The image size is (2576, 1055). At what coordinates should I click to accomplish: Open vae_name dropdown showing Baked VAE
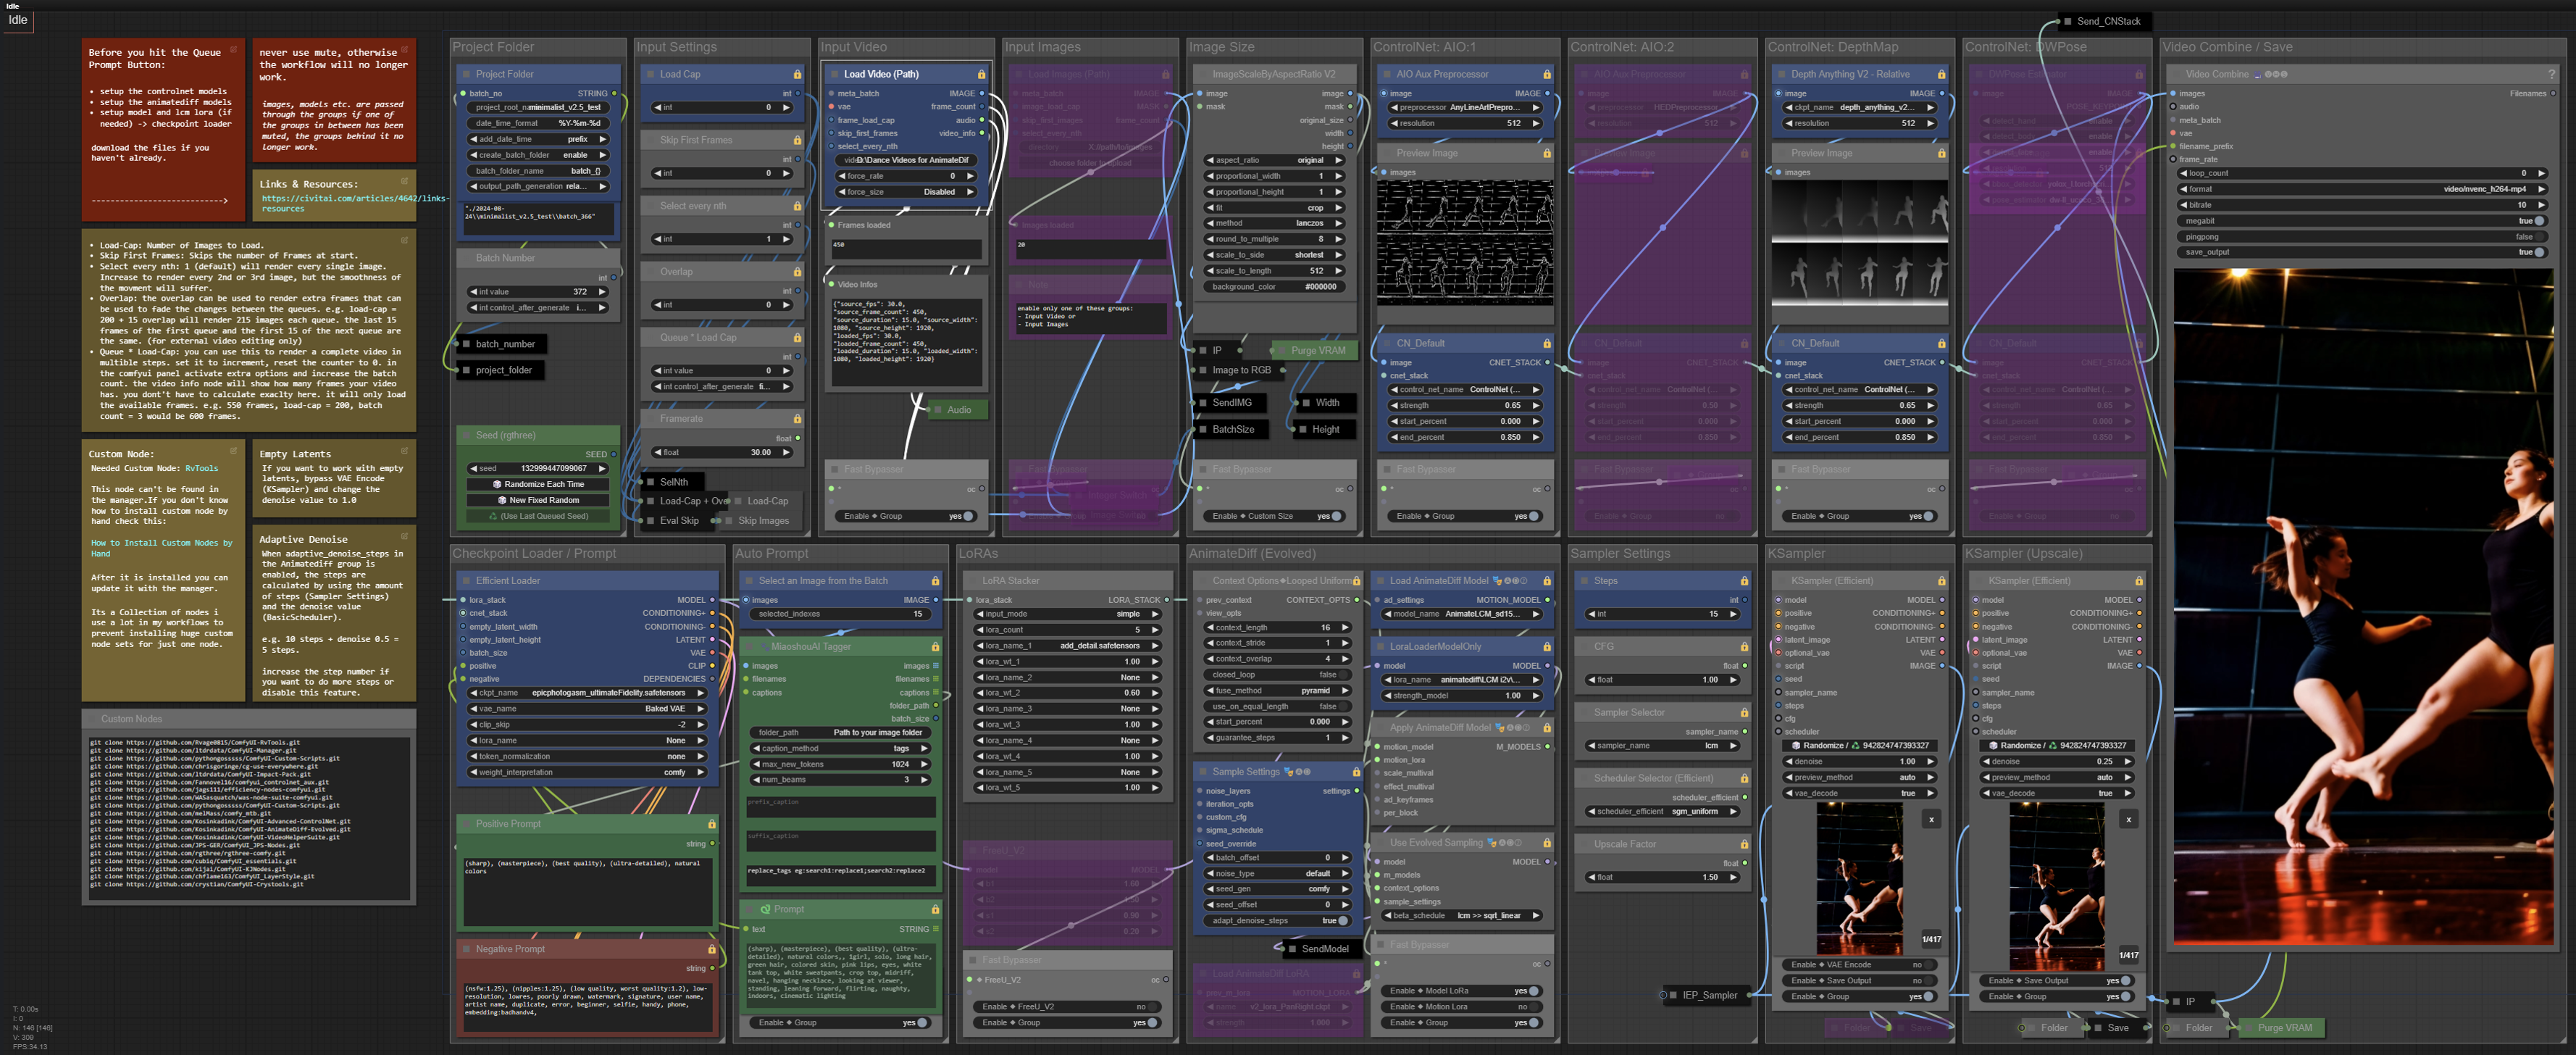pos(588,709)
